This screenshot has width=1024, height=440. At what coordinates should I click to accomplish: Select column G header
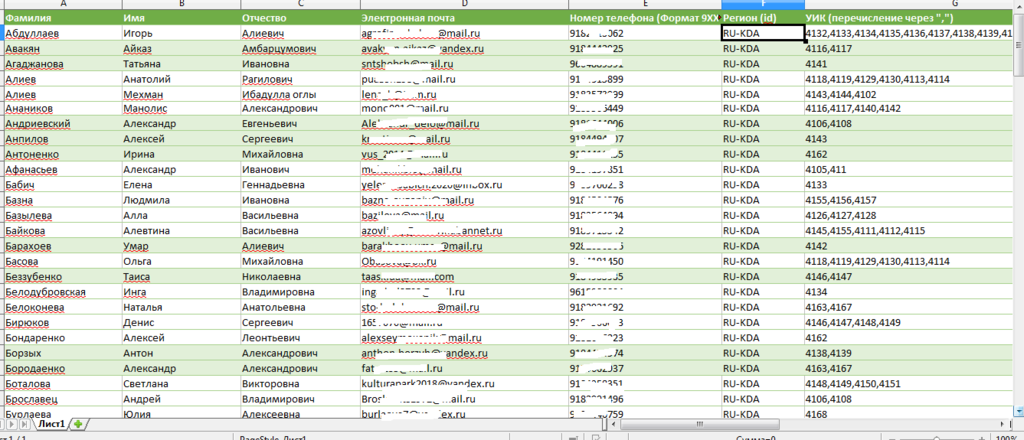pos(912,4)
